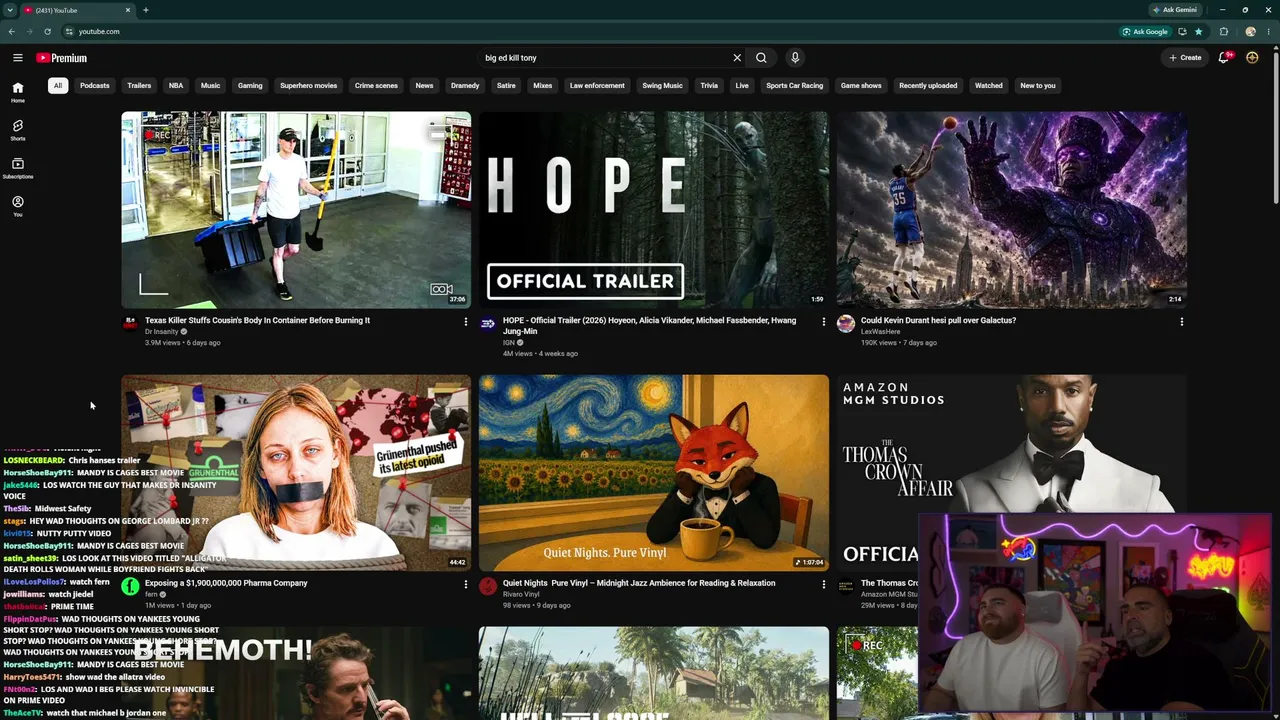The width and height of the screenshot is (1280, 720).
Task: Open Chrome profile avatar
Action: [x=1250, y=31]
